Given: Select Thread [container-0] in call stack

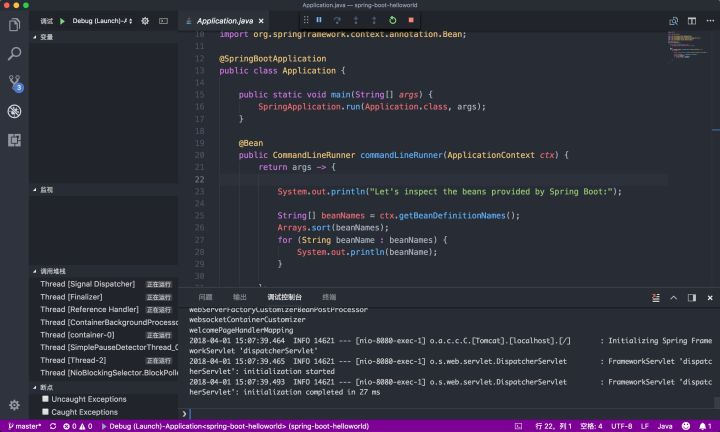Looking at the screenshot, I should (x=104, y=335).
